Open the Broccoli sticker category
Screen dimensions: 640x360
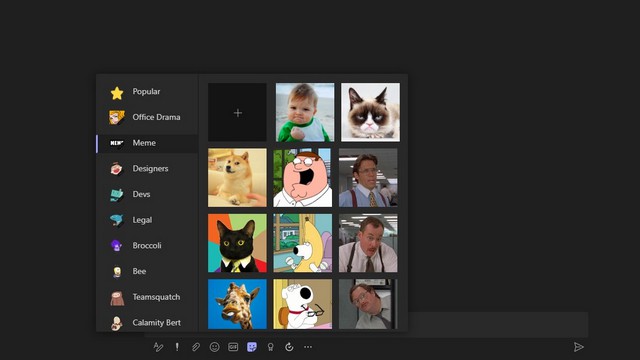pos(147,246)
